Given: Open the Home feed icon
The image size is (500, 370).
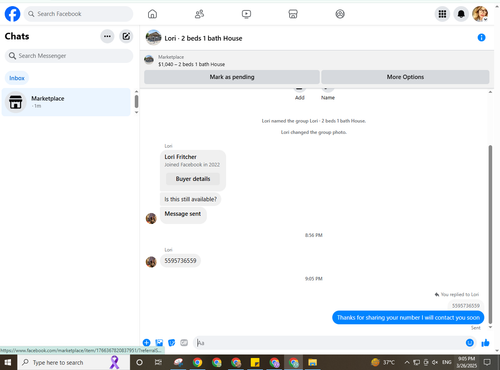Looking at the screenshot, I should (x=152, y=14).
